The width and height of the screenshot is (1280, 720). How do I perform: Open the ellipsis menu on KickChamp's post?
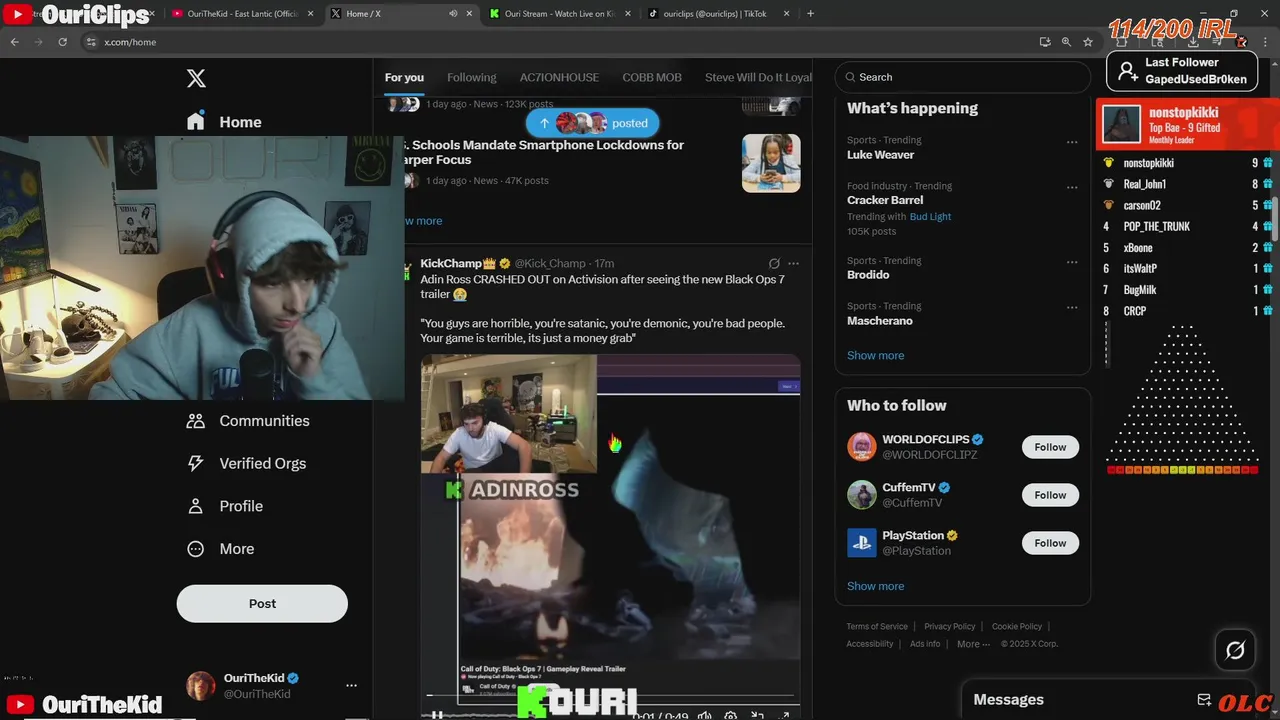(793, 264)
